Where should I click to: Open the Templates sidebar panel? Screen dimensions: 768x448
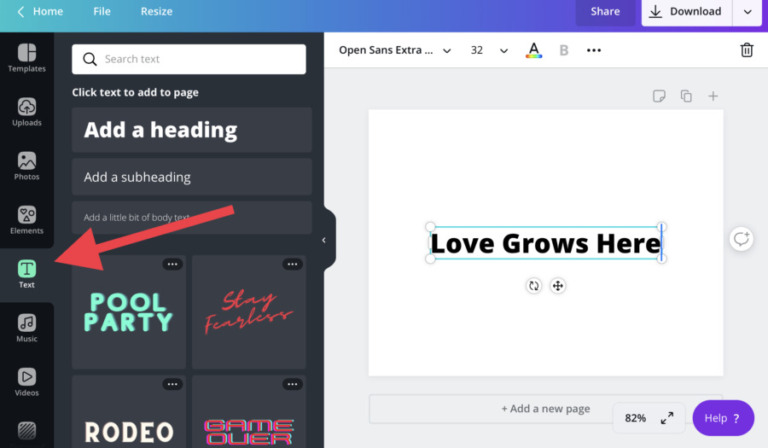(27, 58)
